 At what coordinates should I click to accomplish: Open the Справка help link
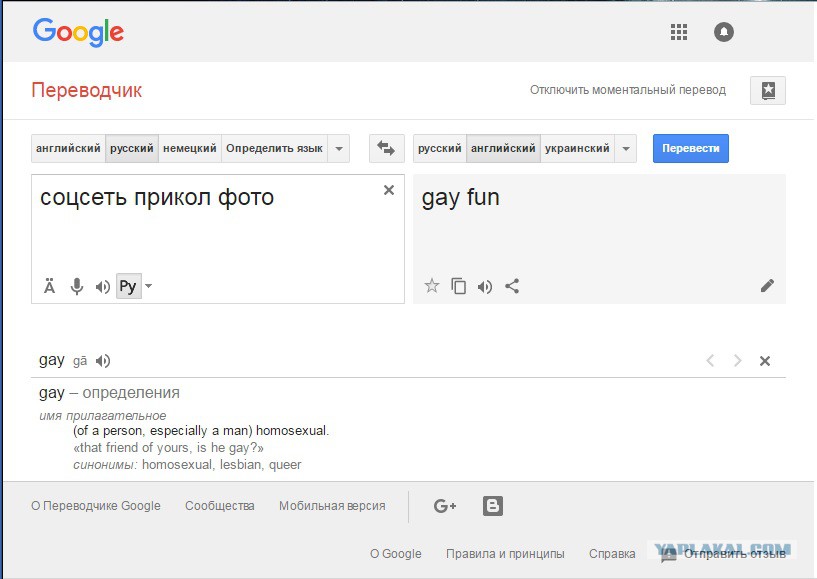pos(612,553)
